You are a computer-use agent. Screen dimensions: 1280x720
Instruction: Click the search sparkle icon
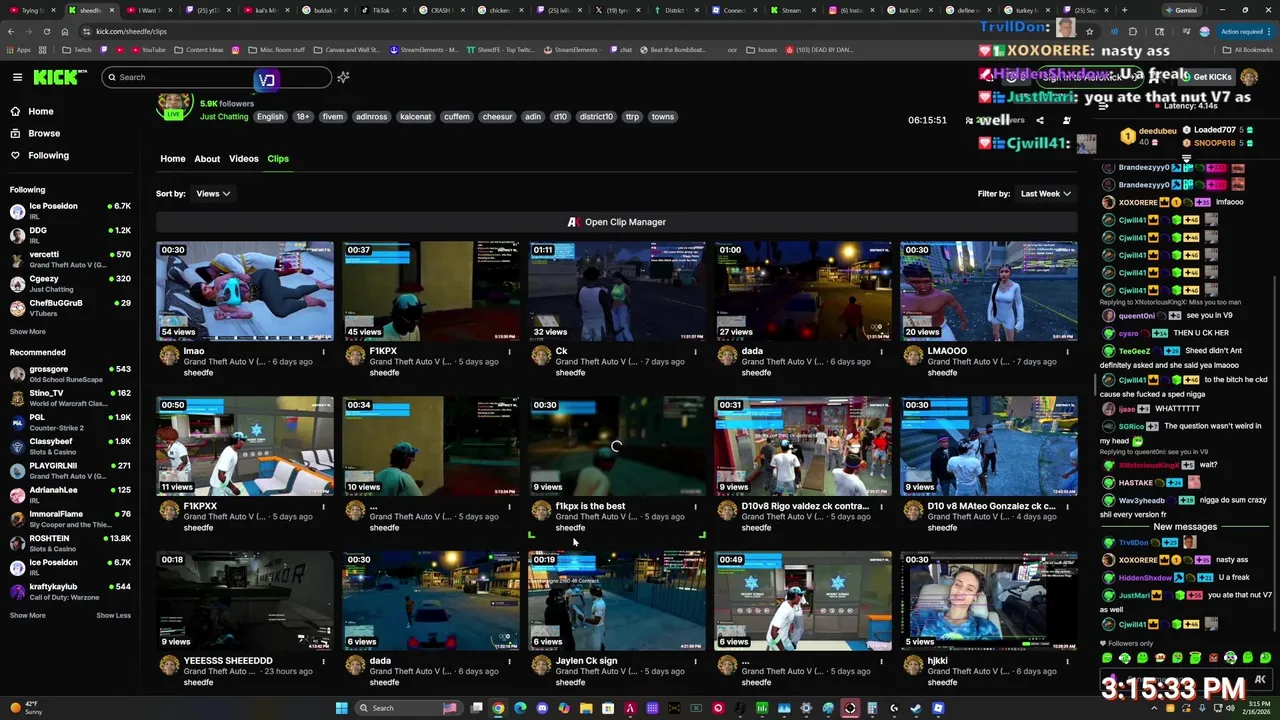pos(343,77)
